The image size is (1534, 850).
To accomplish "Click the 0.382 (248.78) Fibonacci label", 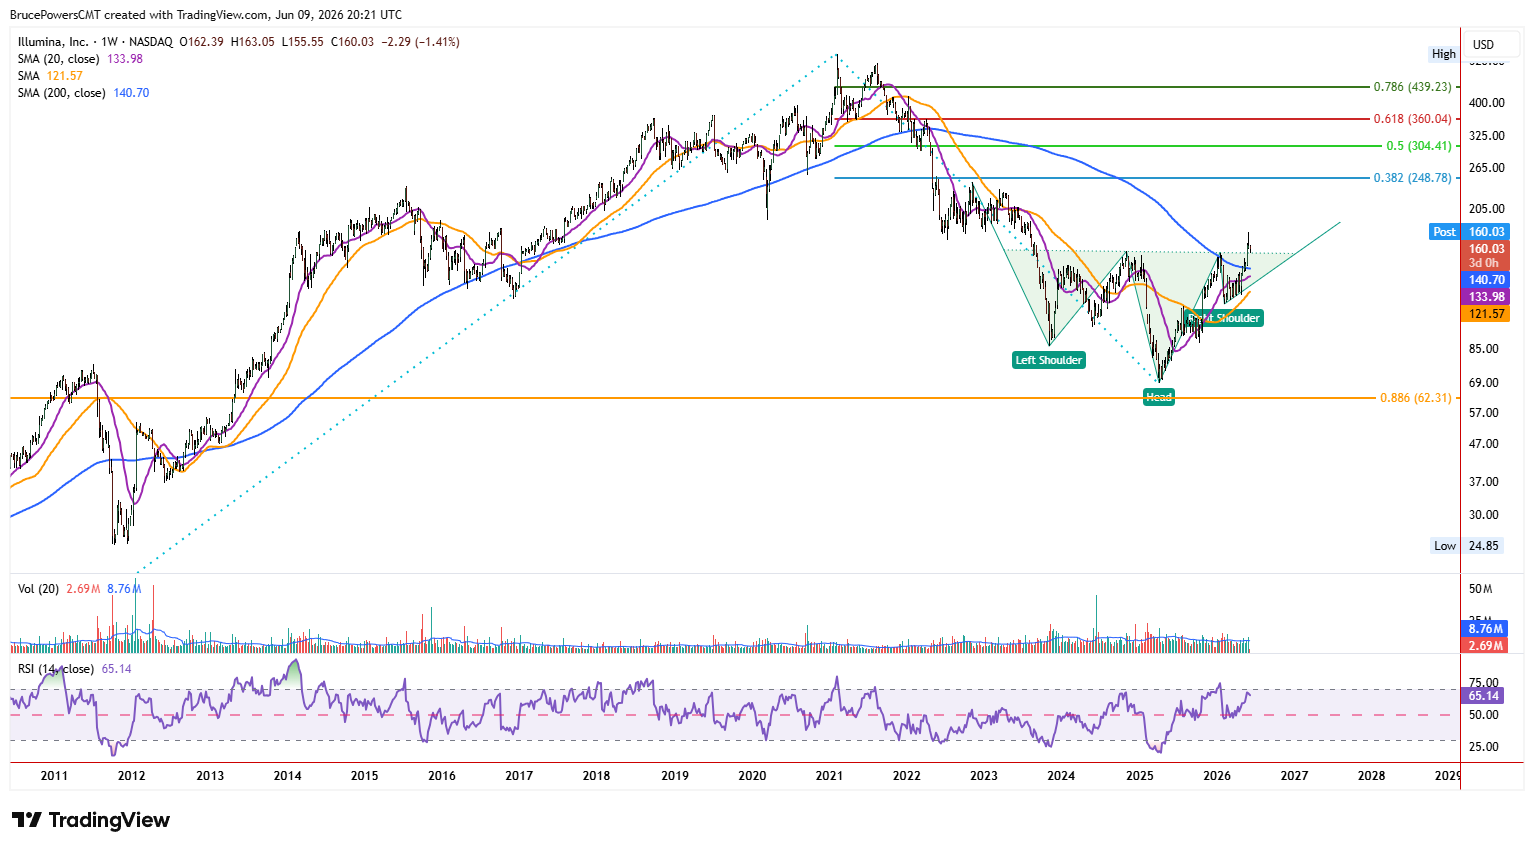I will point(1412,178).
